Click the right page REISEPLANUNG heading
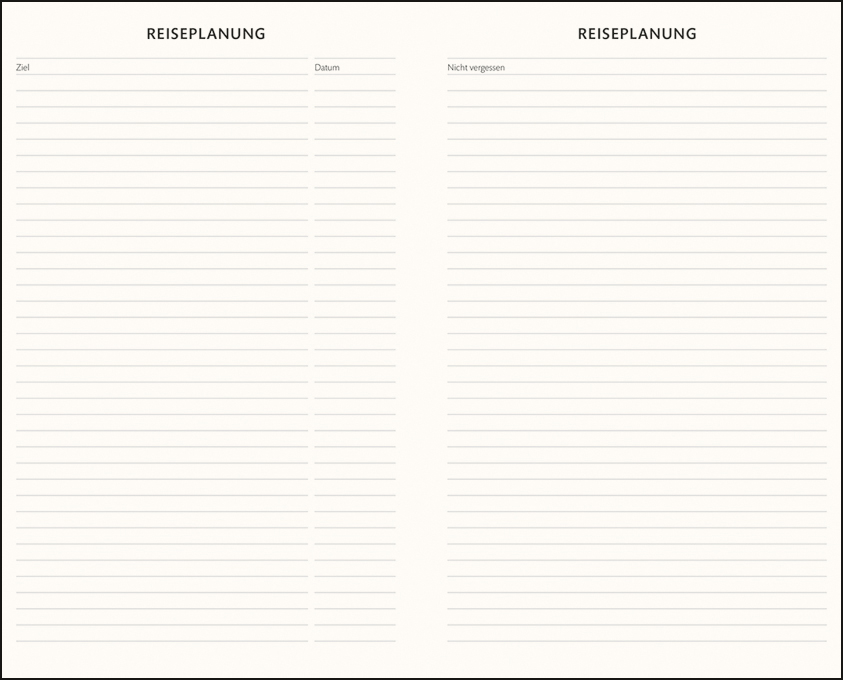 pyautogui.click(x=637, y=34)
